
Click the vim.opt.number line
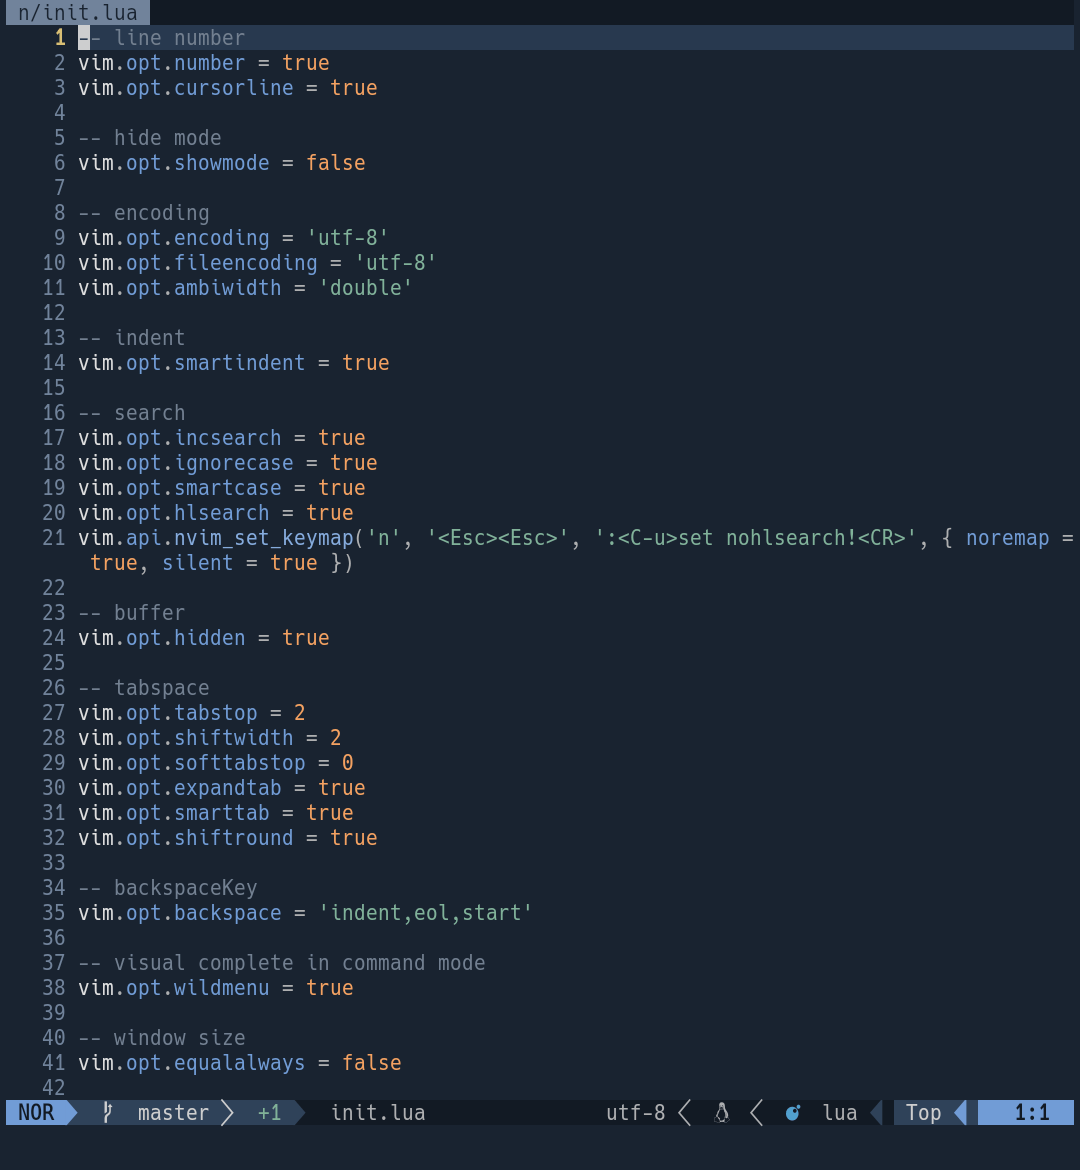204,63
